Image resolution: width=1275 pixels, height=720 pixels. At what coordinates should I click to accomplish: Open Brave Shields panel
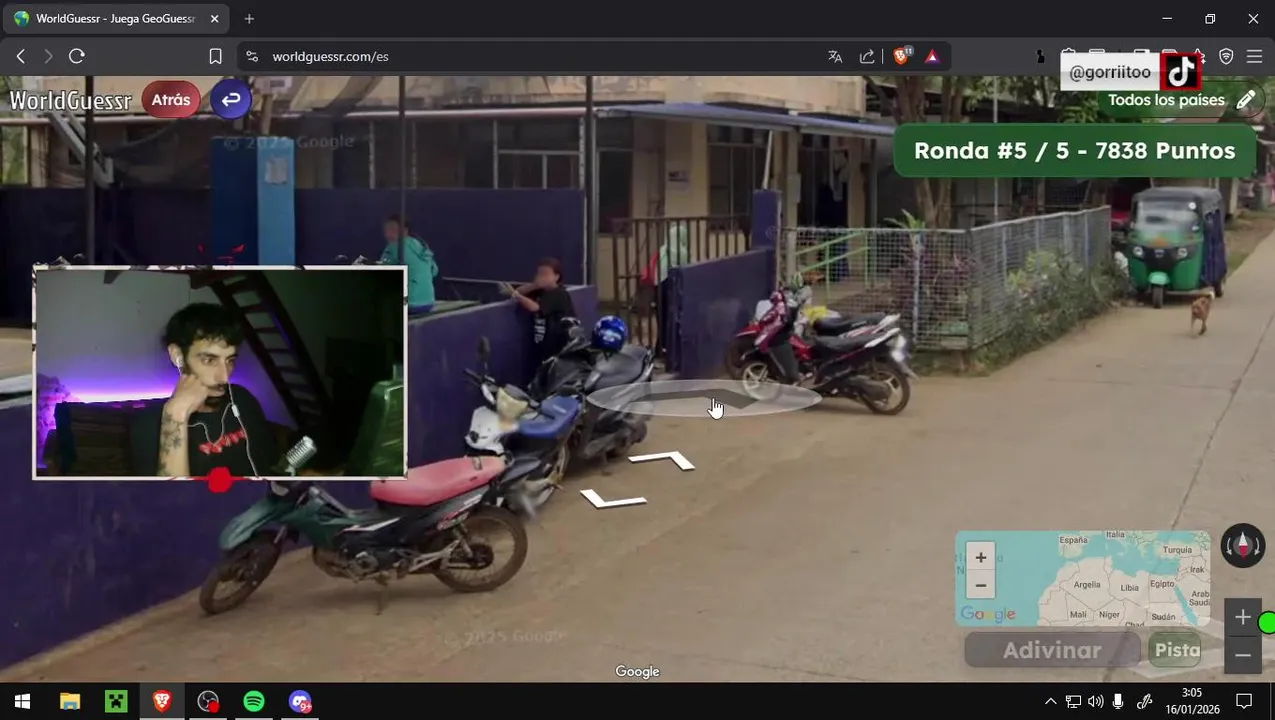click(x=901, y=56)
